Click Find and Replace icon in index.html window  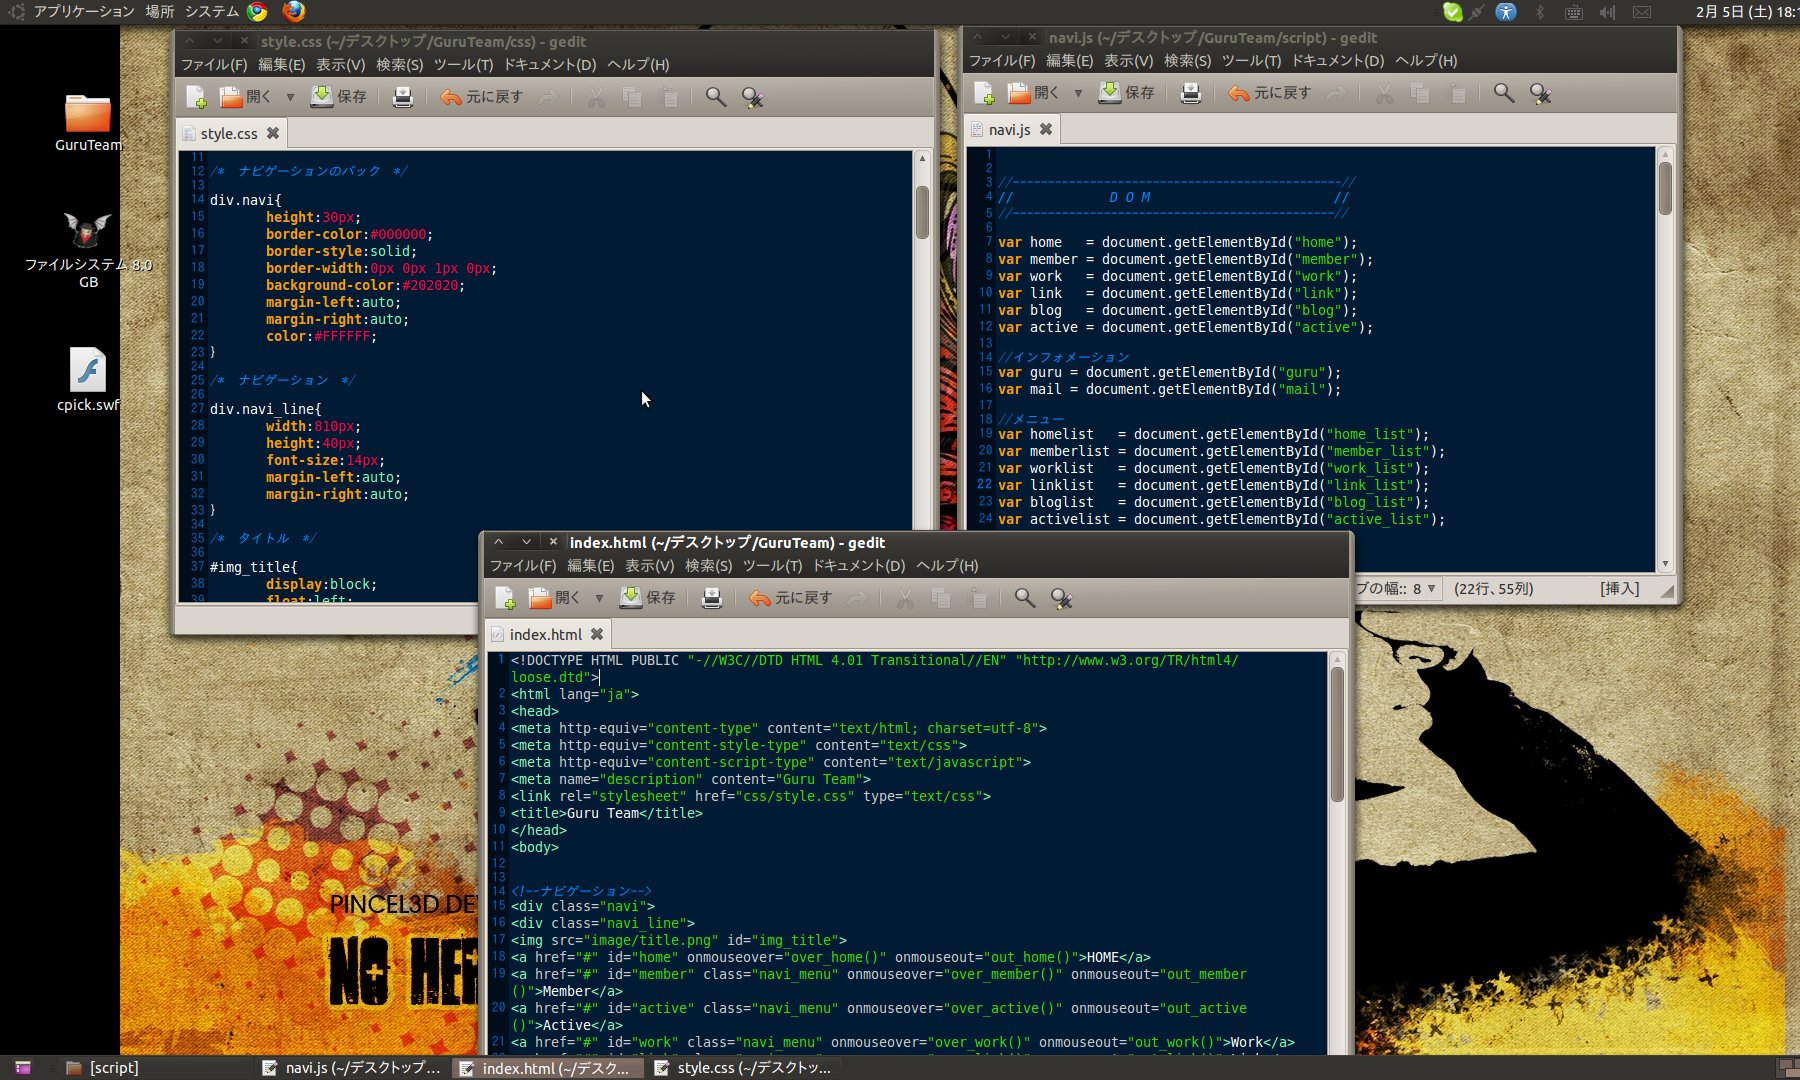point(1062,598)
